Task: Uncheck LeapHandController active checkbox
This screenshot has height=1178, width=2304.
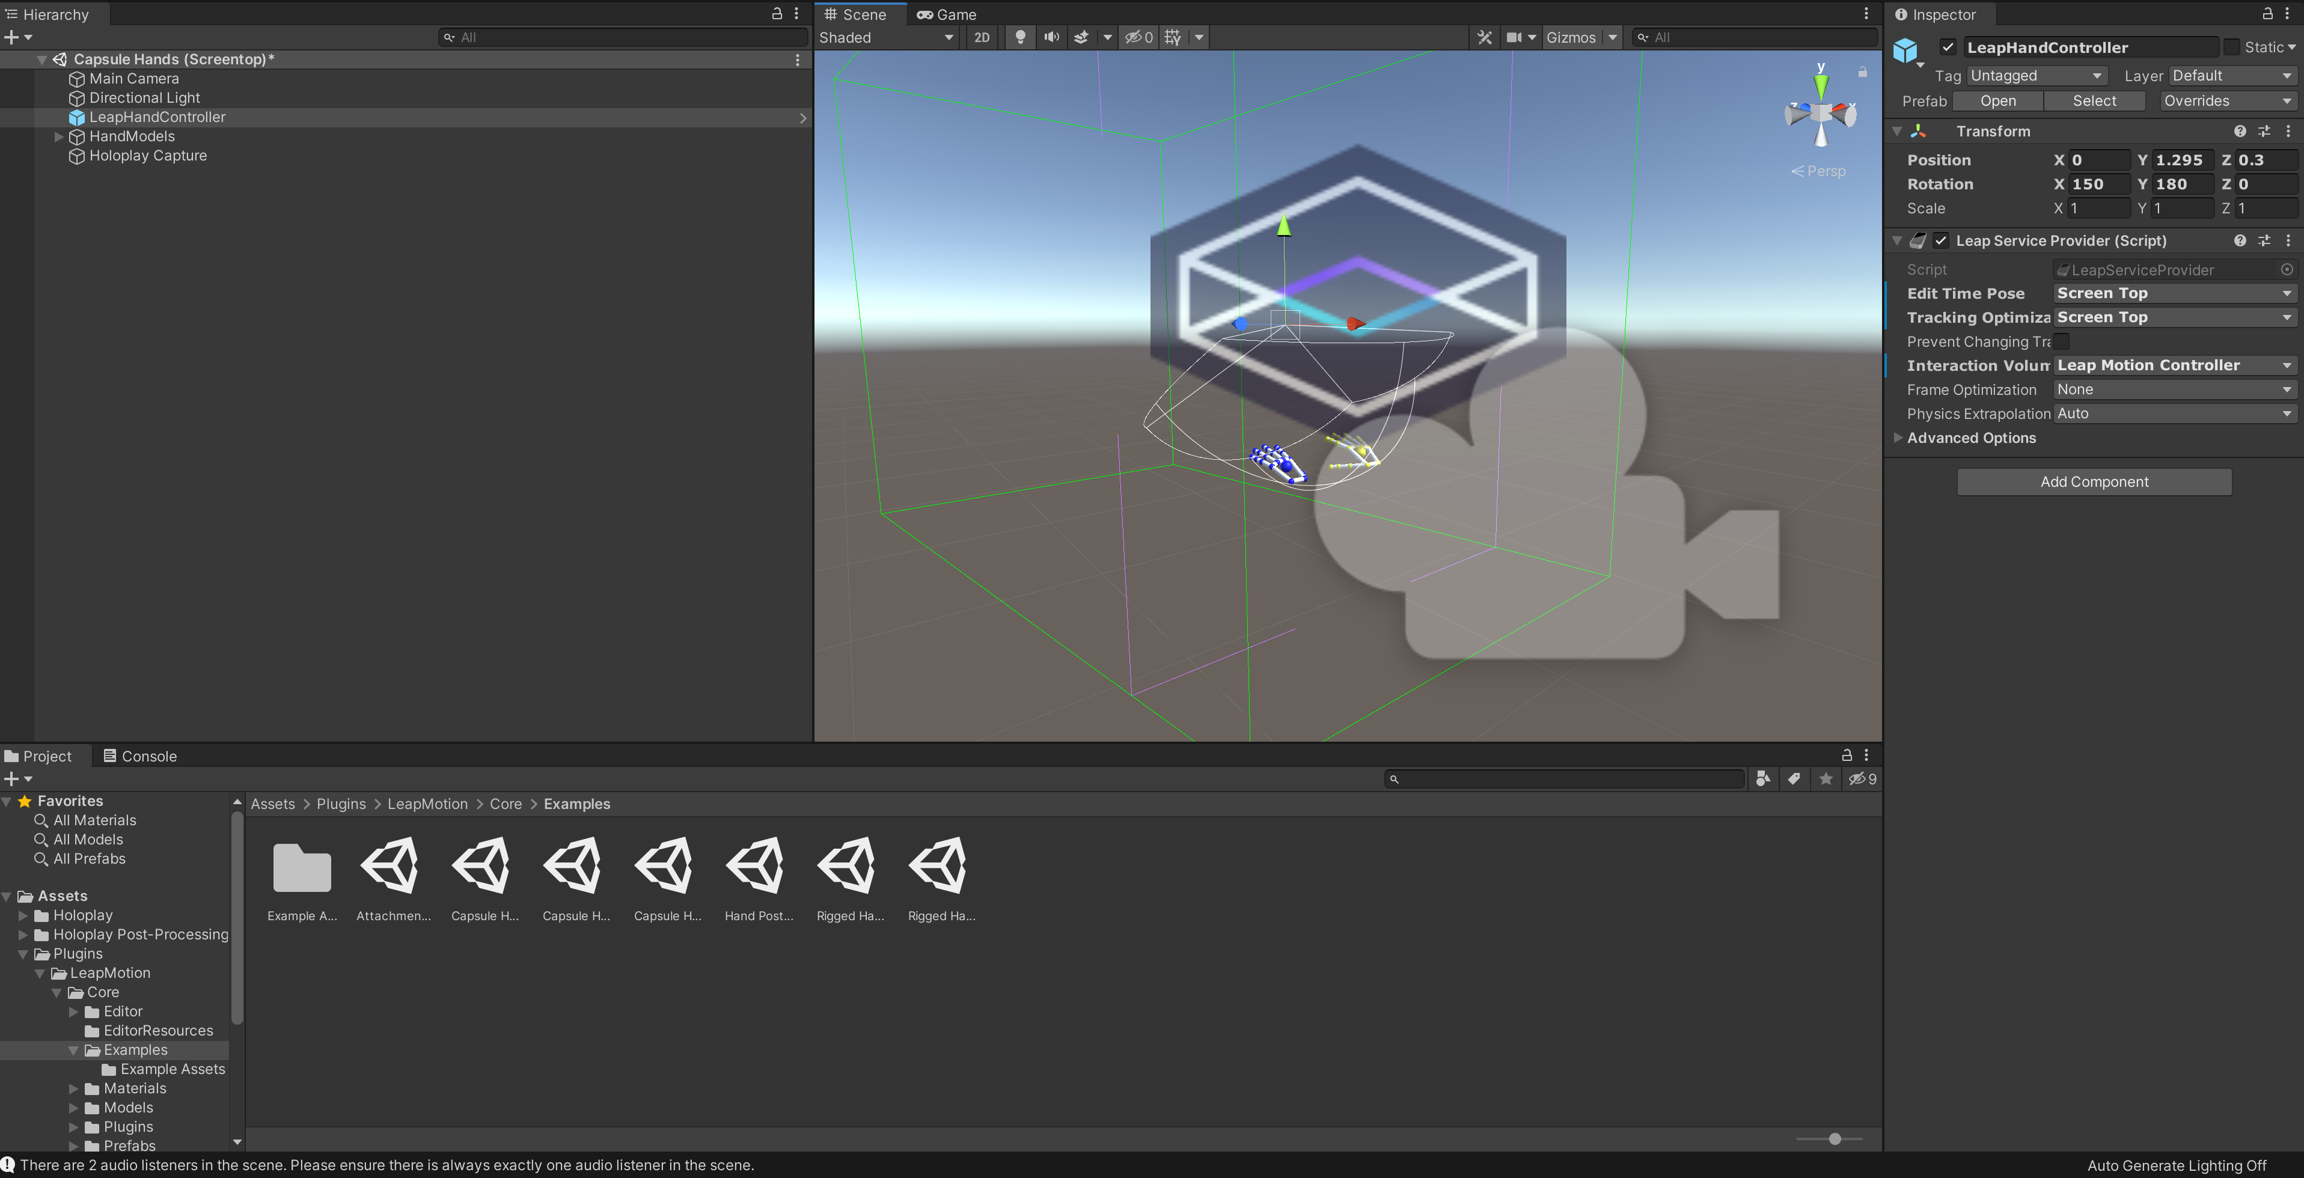Action: pyautogui.click(x=1947, y=47)
